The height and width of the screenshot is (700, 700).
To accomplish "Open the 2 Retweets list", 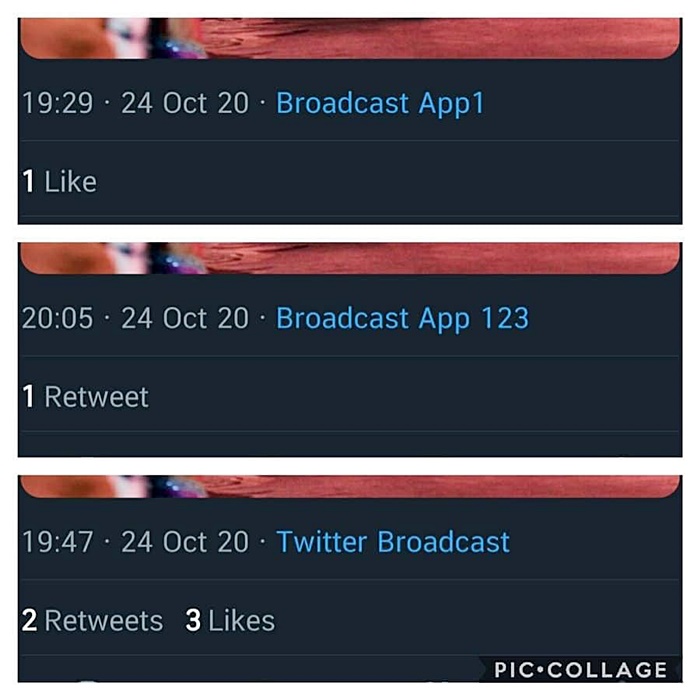I will pyautogui.click(x=92, y=621).
